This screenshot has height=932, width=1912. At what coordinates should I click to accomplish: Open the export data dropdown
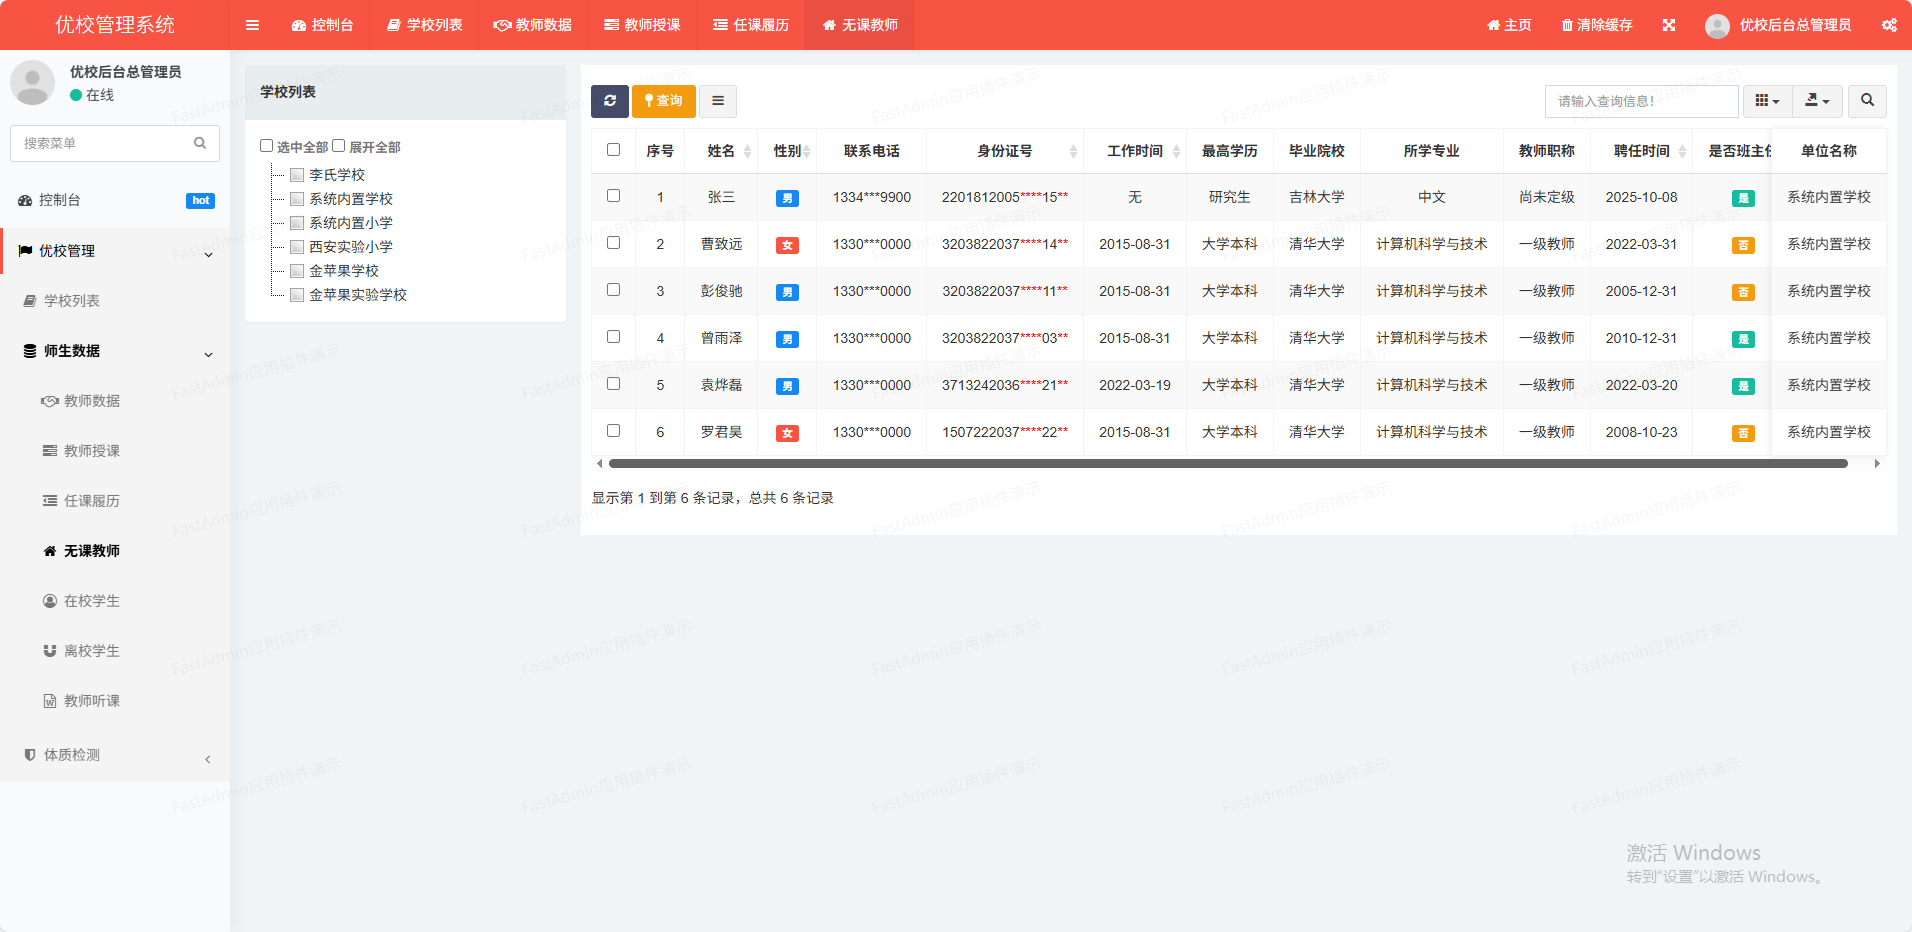coord(1817,101)
